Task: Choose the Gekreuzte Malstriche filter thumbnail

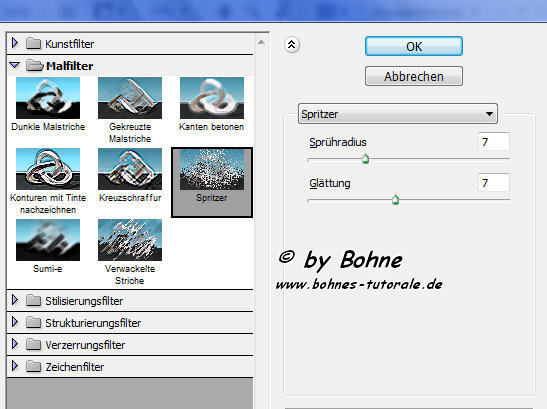Action: click(x=130, y=98)
